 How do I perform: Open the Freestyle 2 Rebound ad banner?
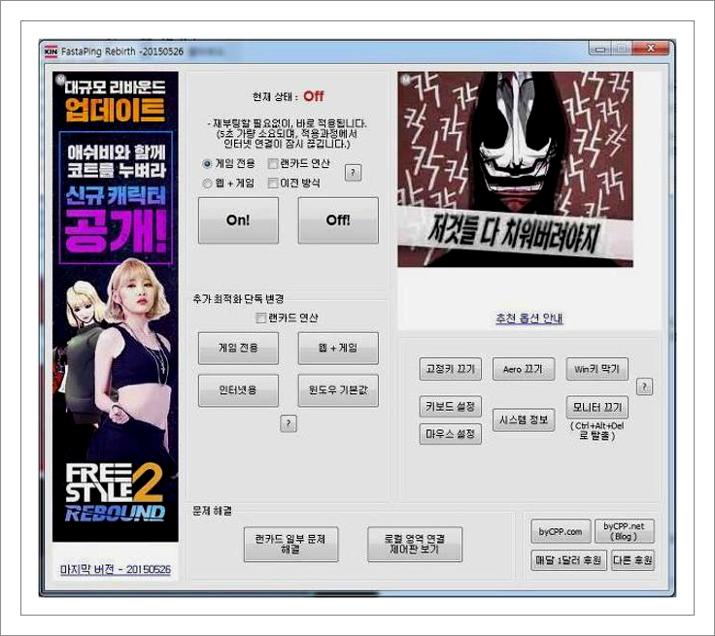tap(115, 306)
